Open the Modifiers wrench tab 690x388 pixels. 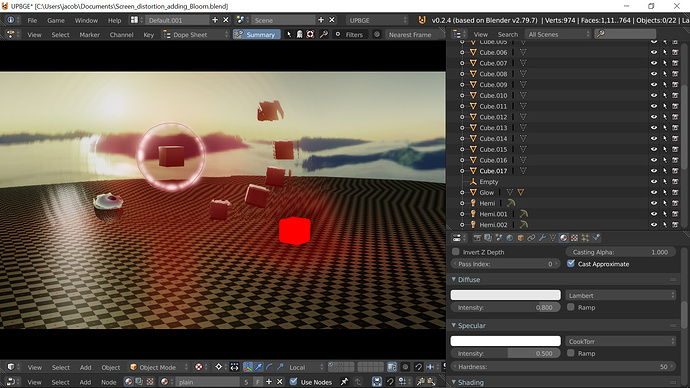(542, 238)
